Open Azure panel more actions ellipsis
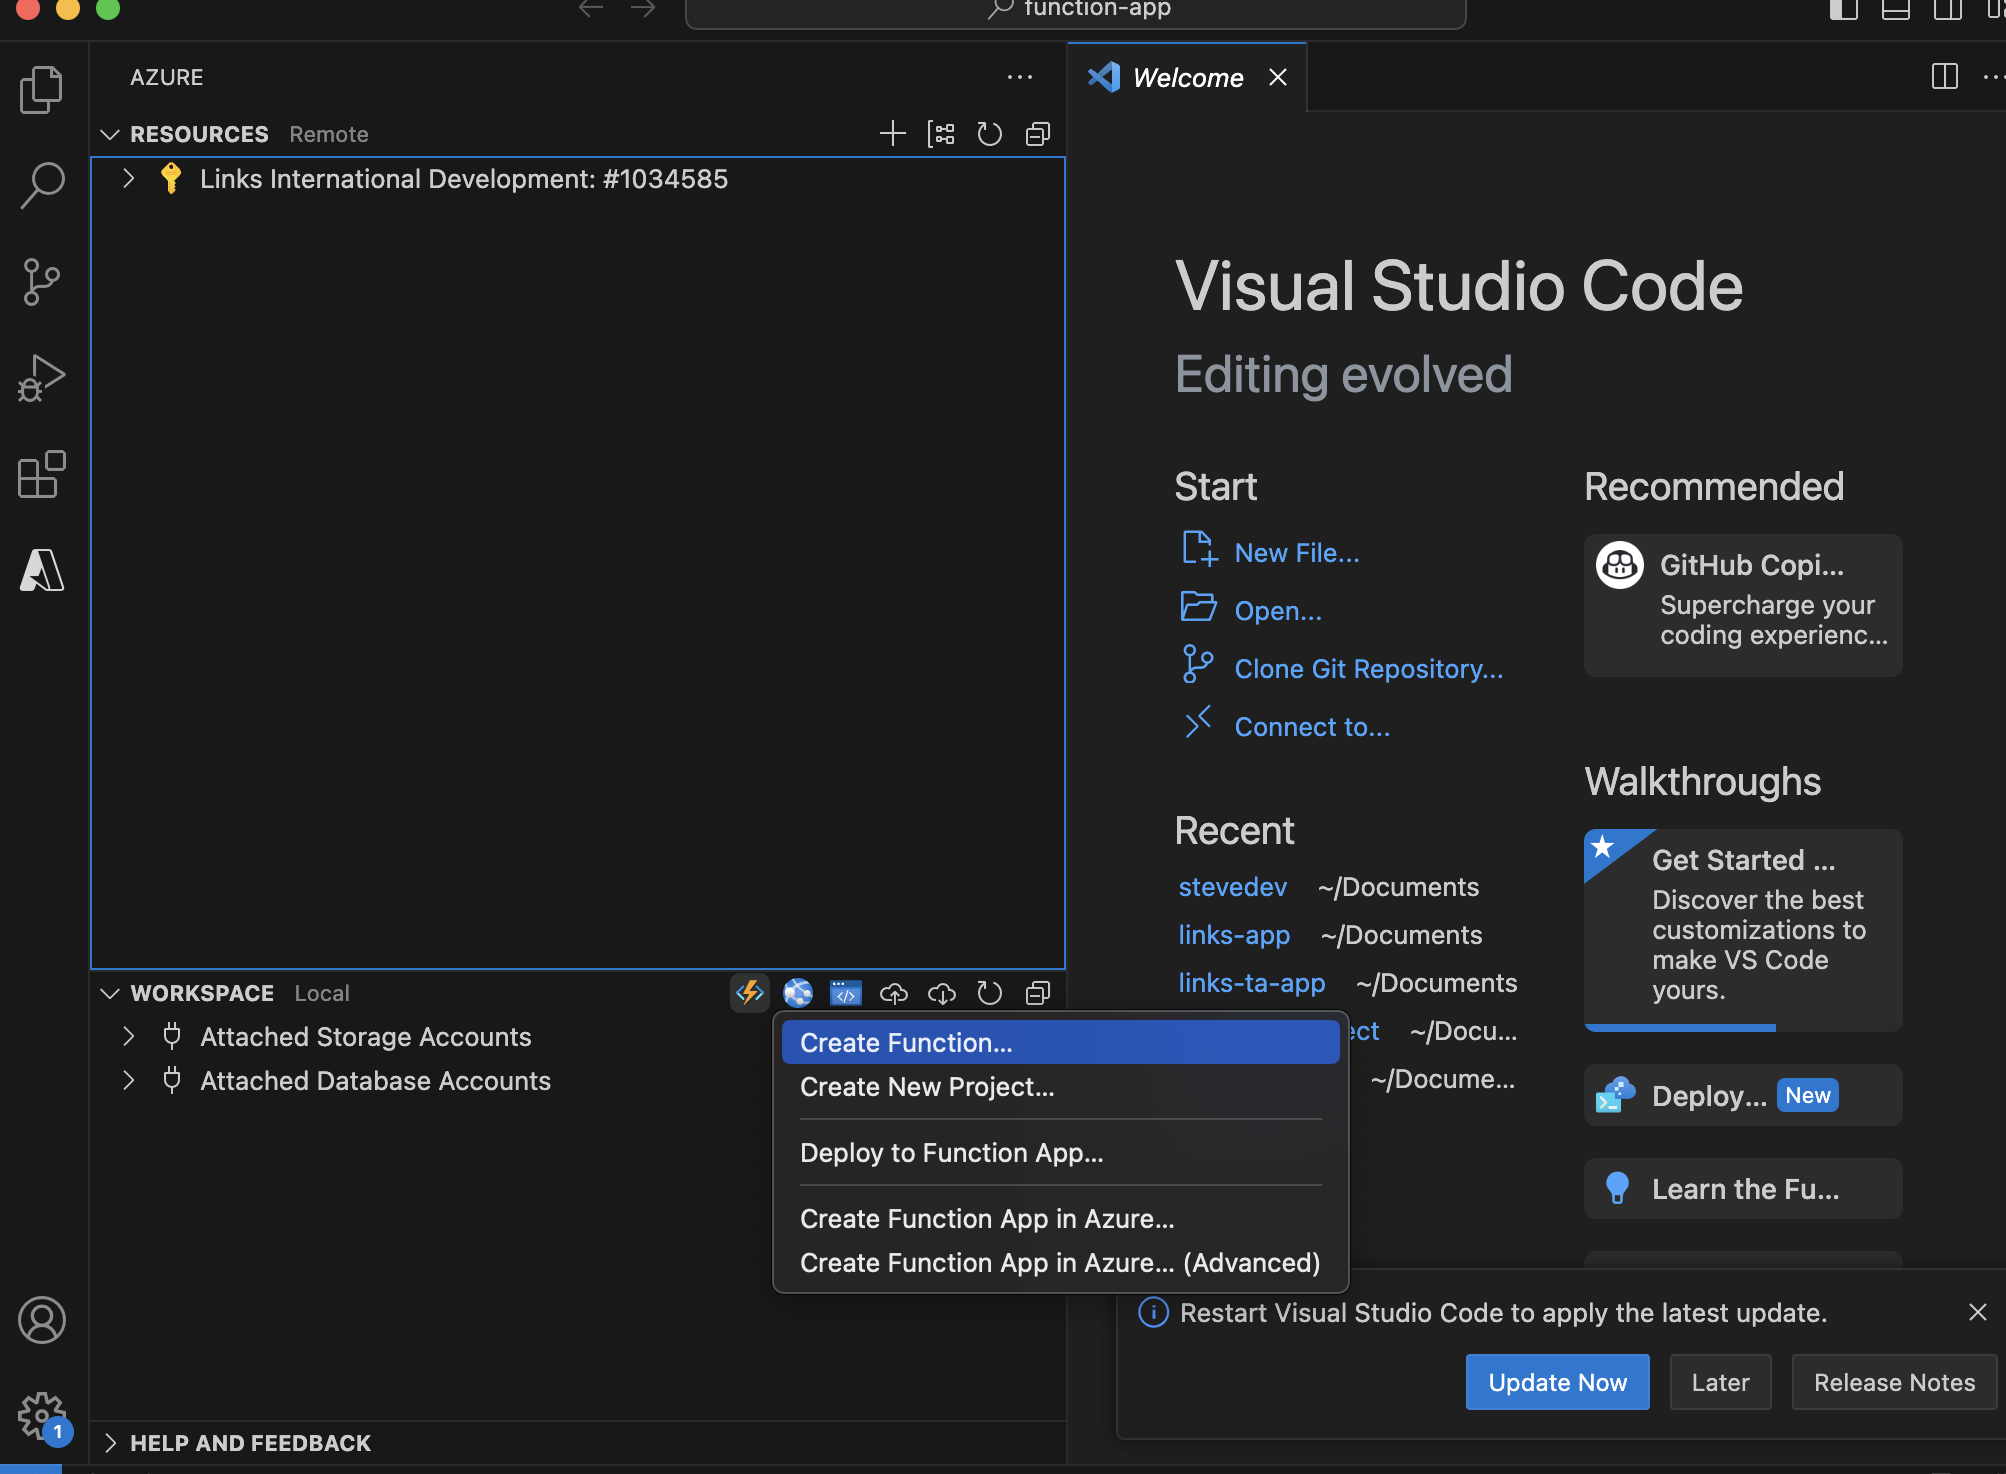The width and height of the screenshot is (2006, 1474). click(x=1020, y=77)
